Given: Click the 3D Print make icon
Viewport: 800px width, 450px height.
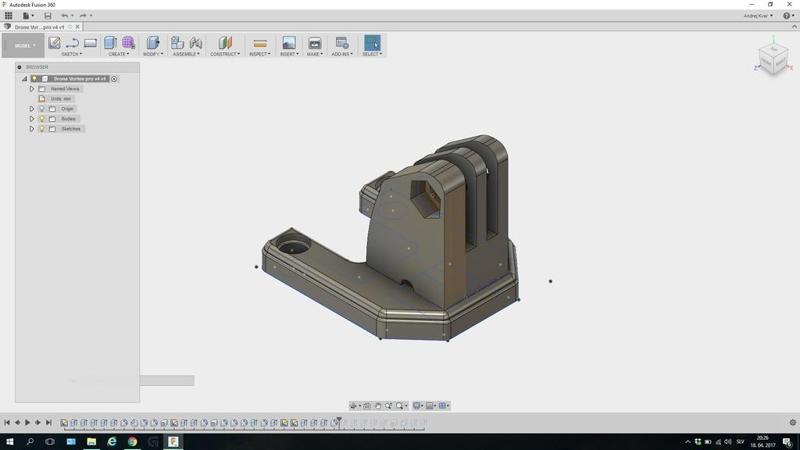Looking at the screenshot, I should click(314, 43).
